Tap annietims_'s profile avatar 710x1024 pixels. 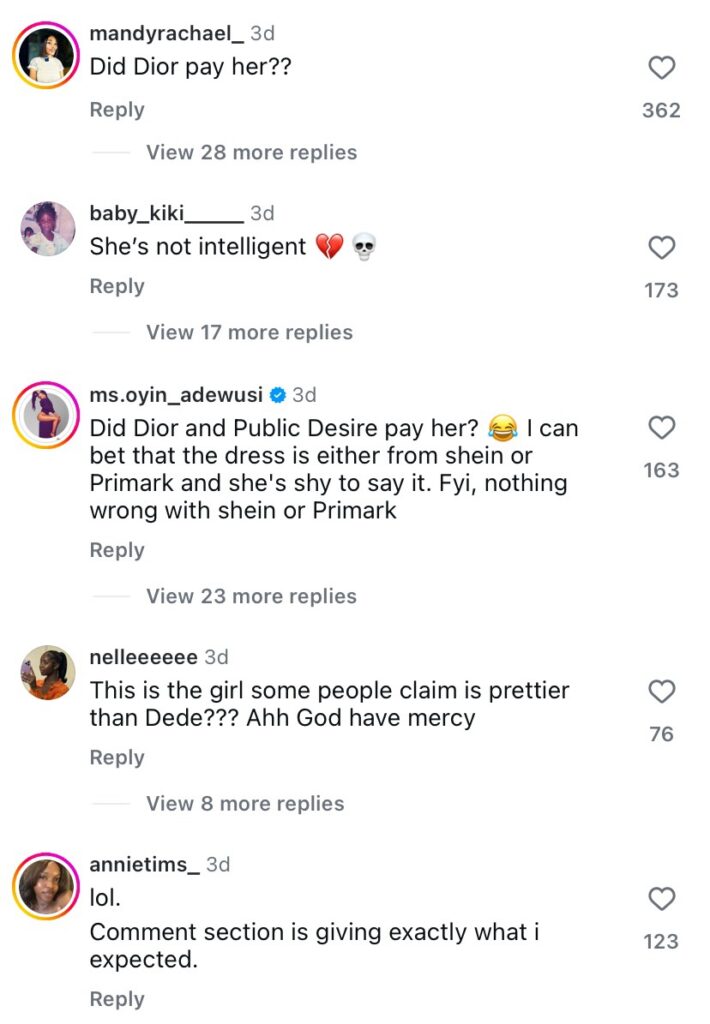47,885
